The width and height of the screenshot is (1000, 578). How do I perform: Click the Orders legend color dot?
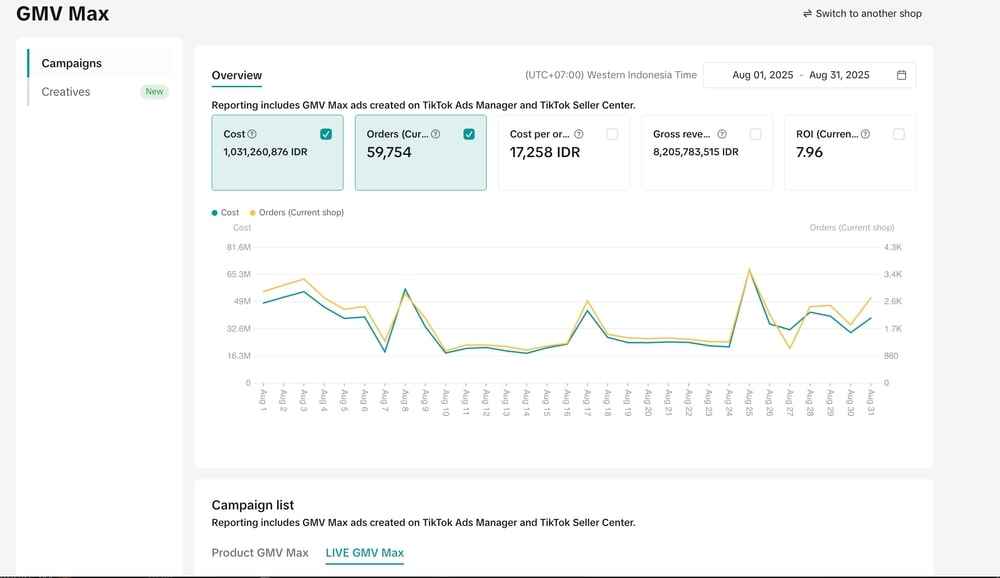click(x=252, y=213)
